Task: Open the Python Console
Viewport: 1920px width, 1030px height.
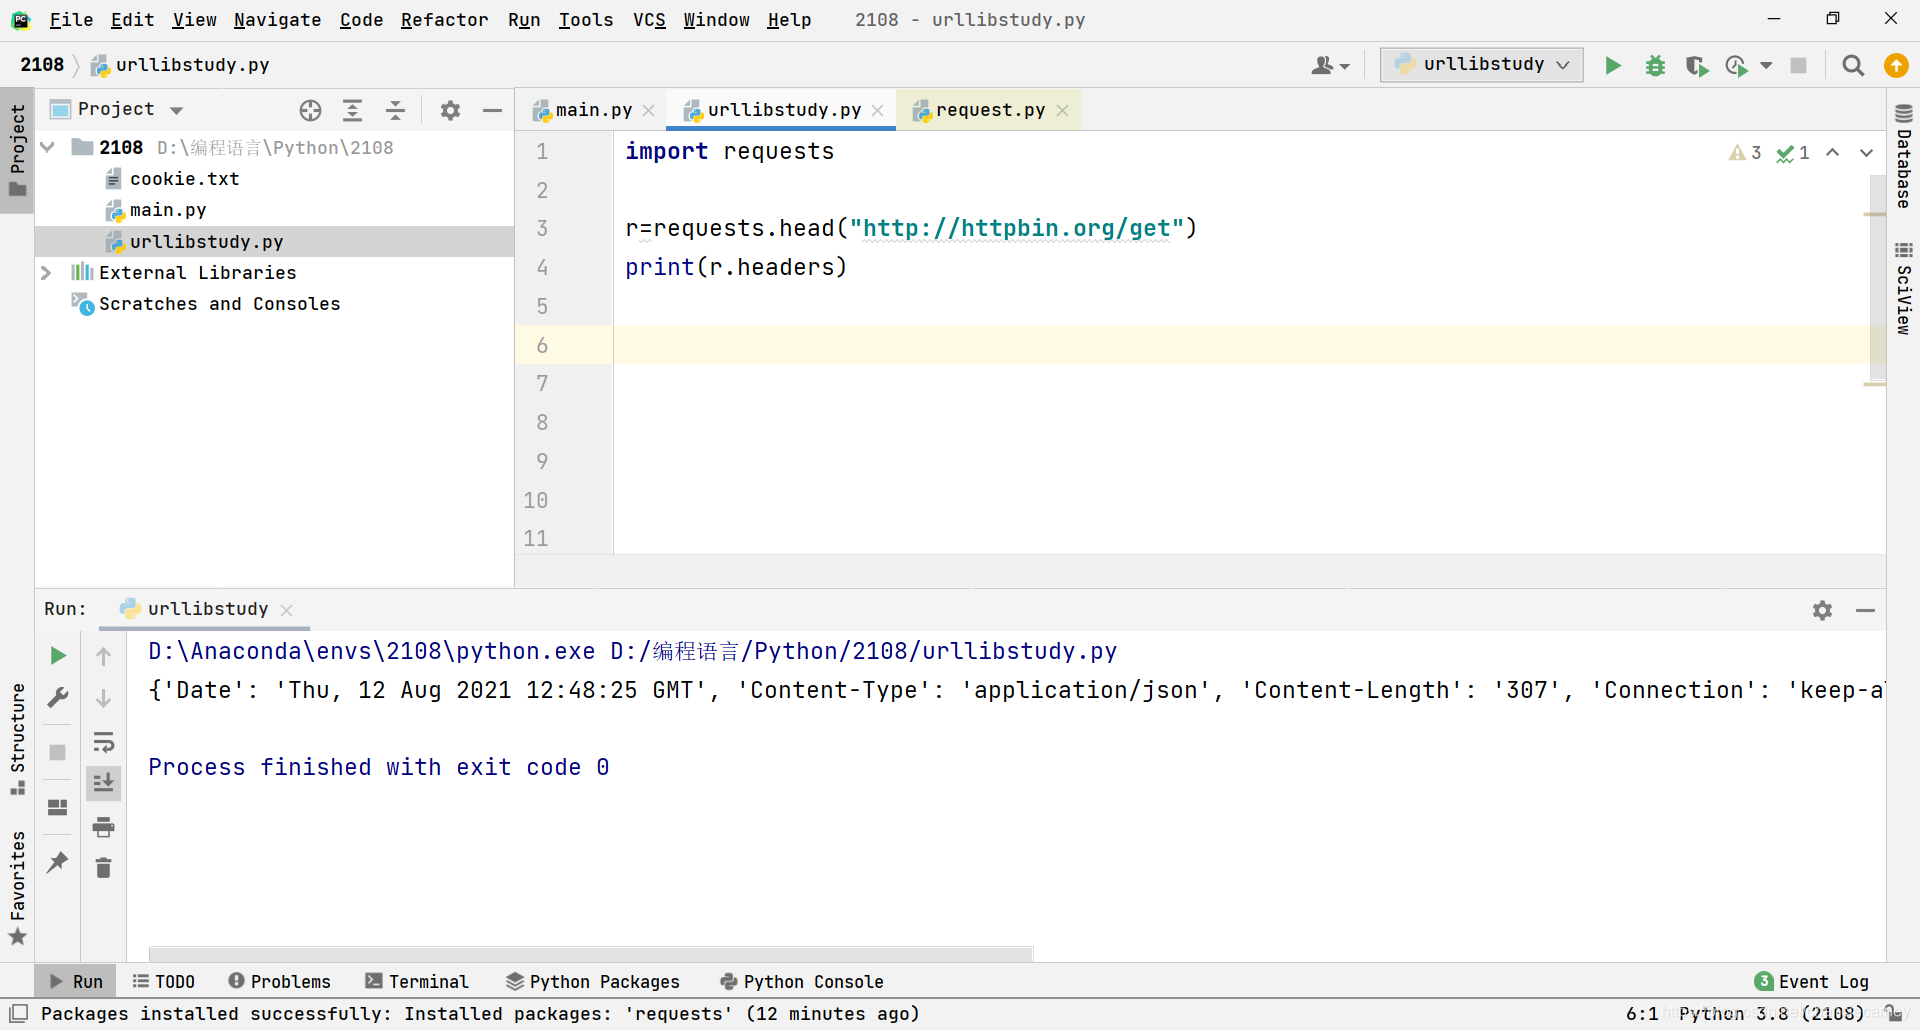Action: coord(802,982)
